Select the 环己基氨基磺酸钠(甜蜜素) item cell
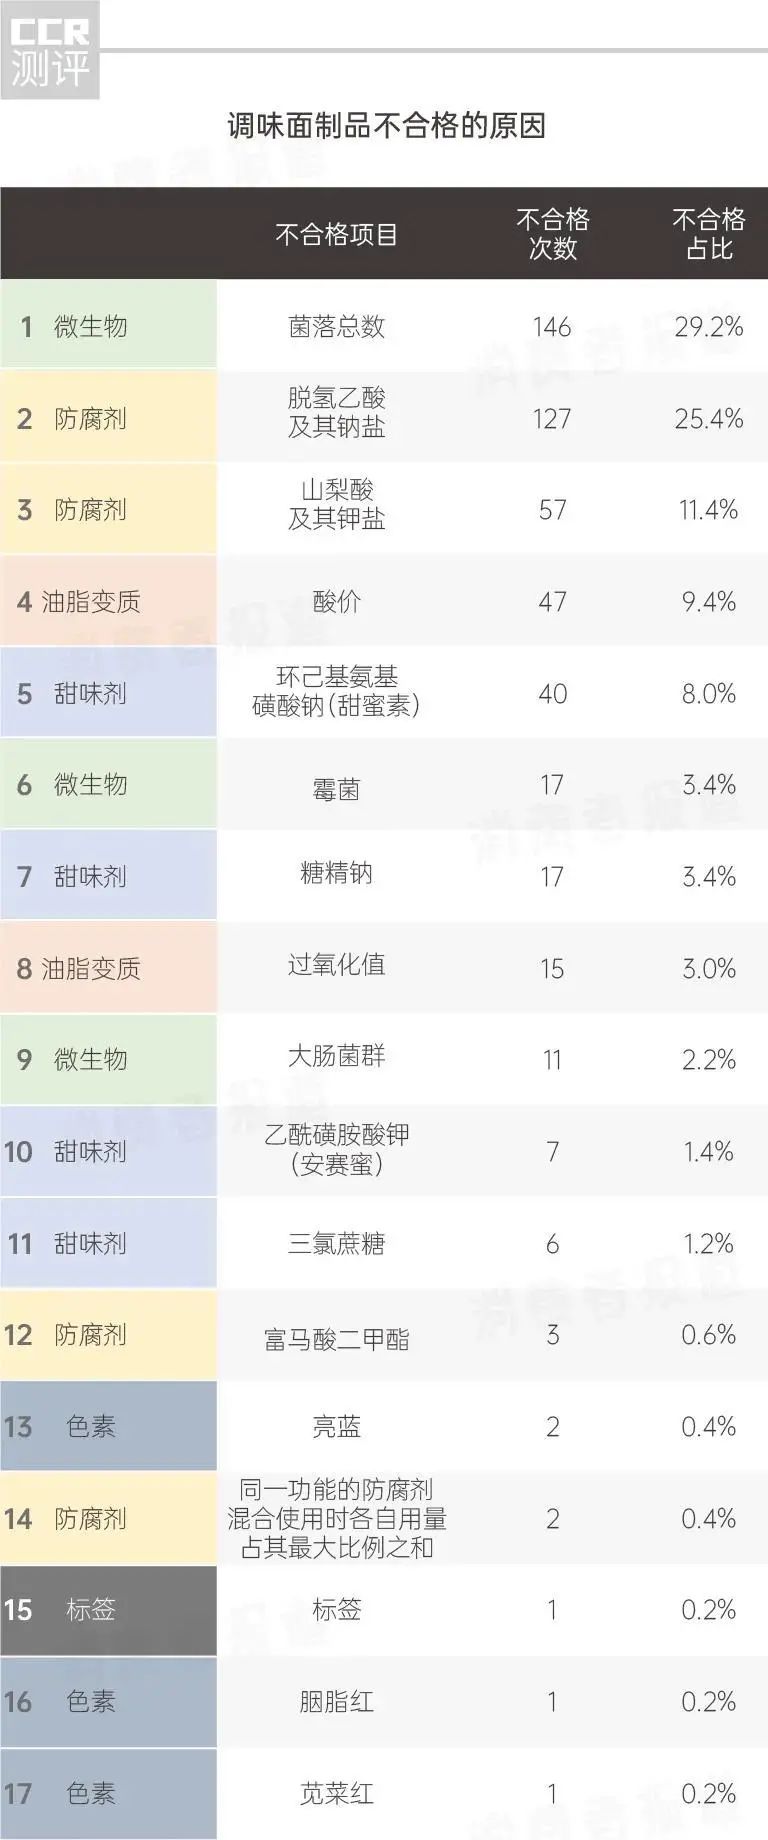 pyautogui.click(x=336, y=692)
